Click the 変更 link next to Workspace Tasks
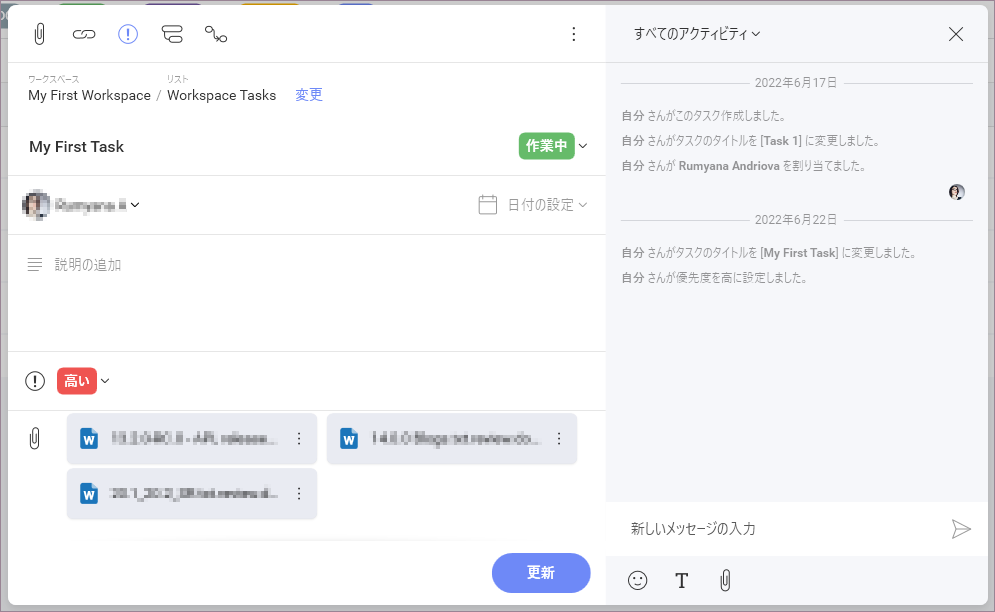 (x=309, y=95)
